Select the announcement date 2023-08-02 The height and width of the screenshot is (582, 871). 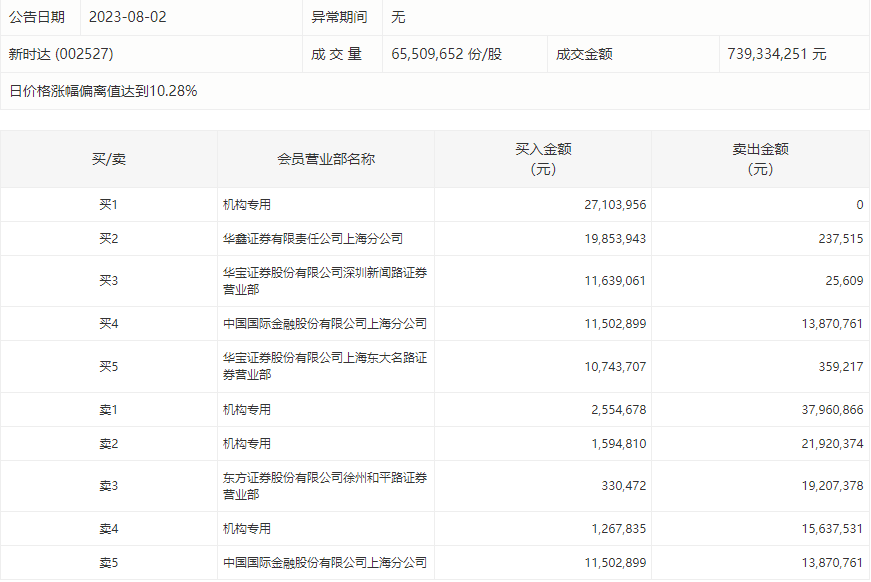click(127, 17)
